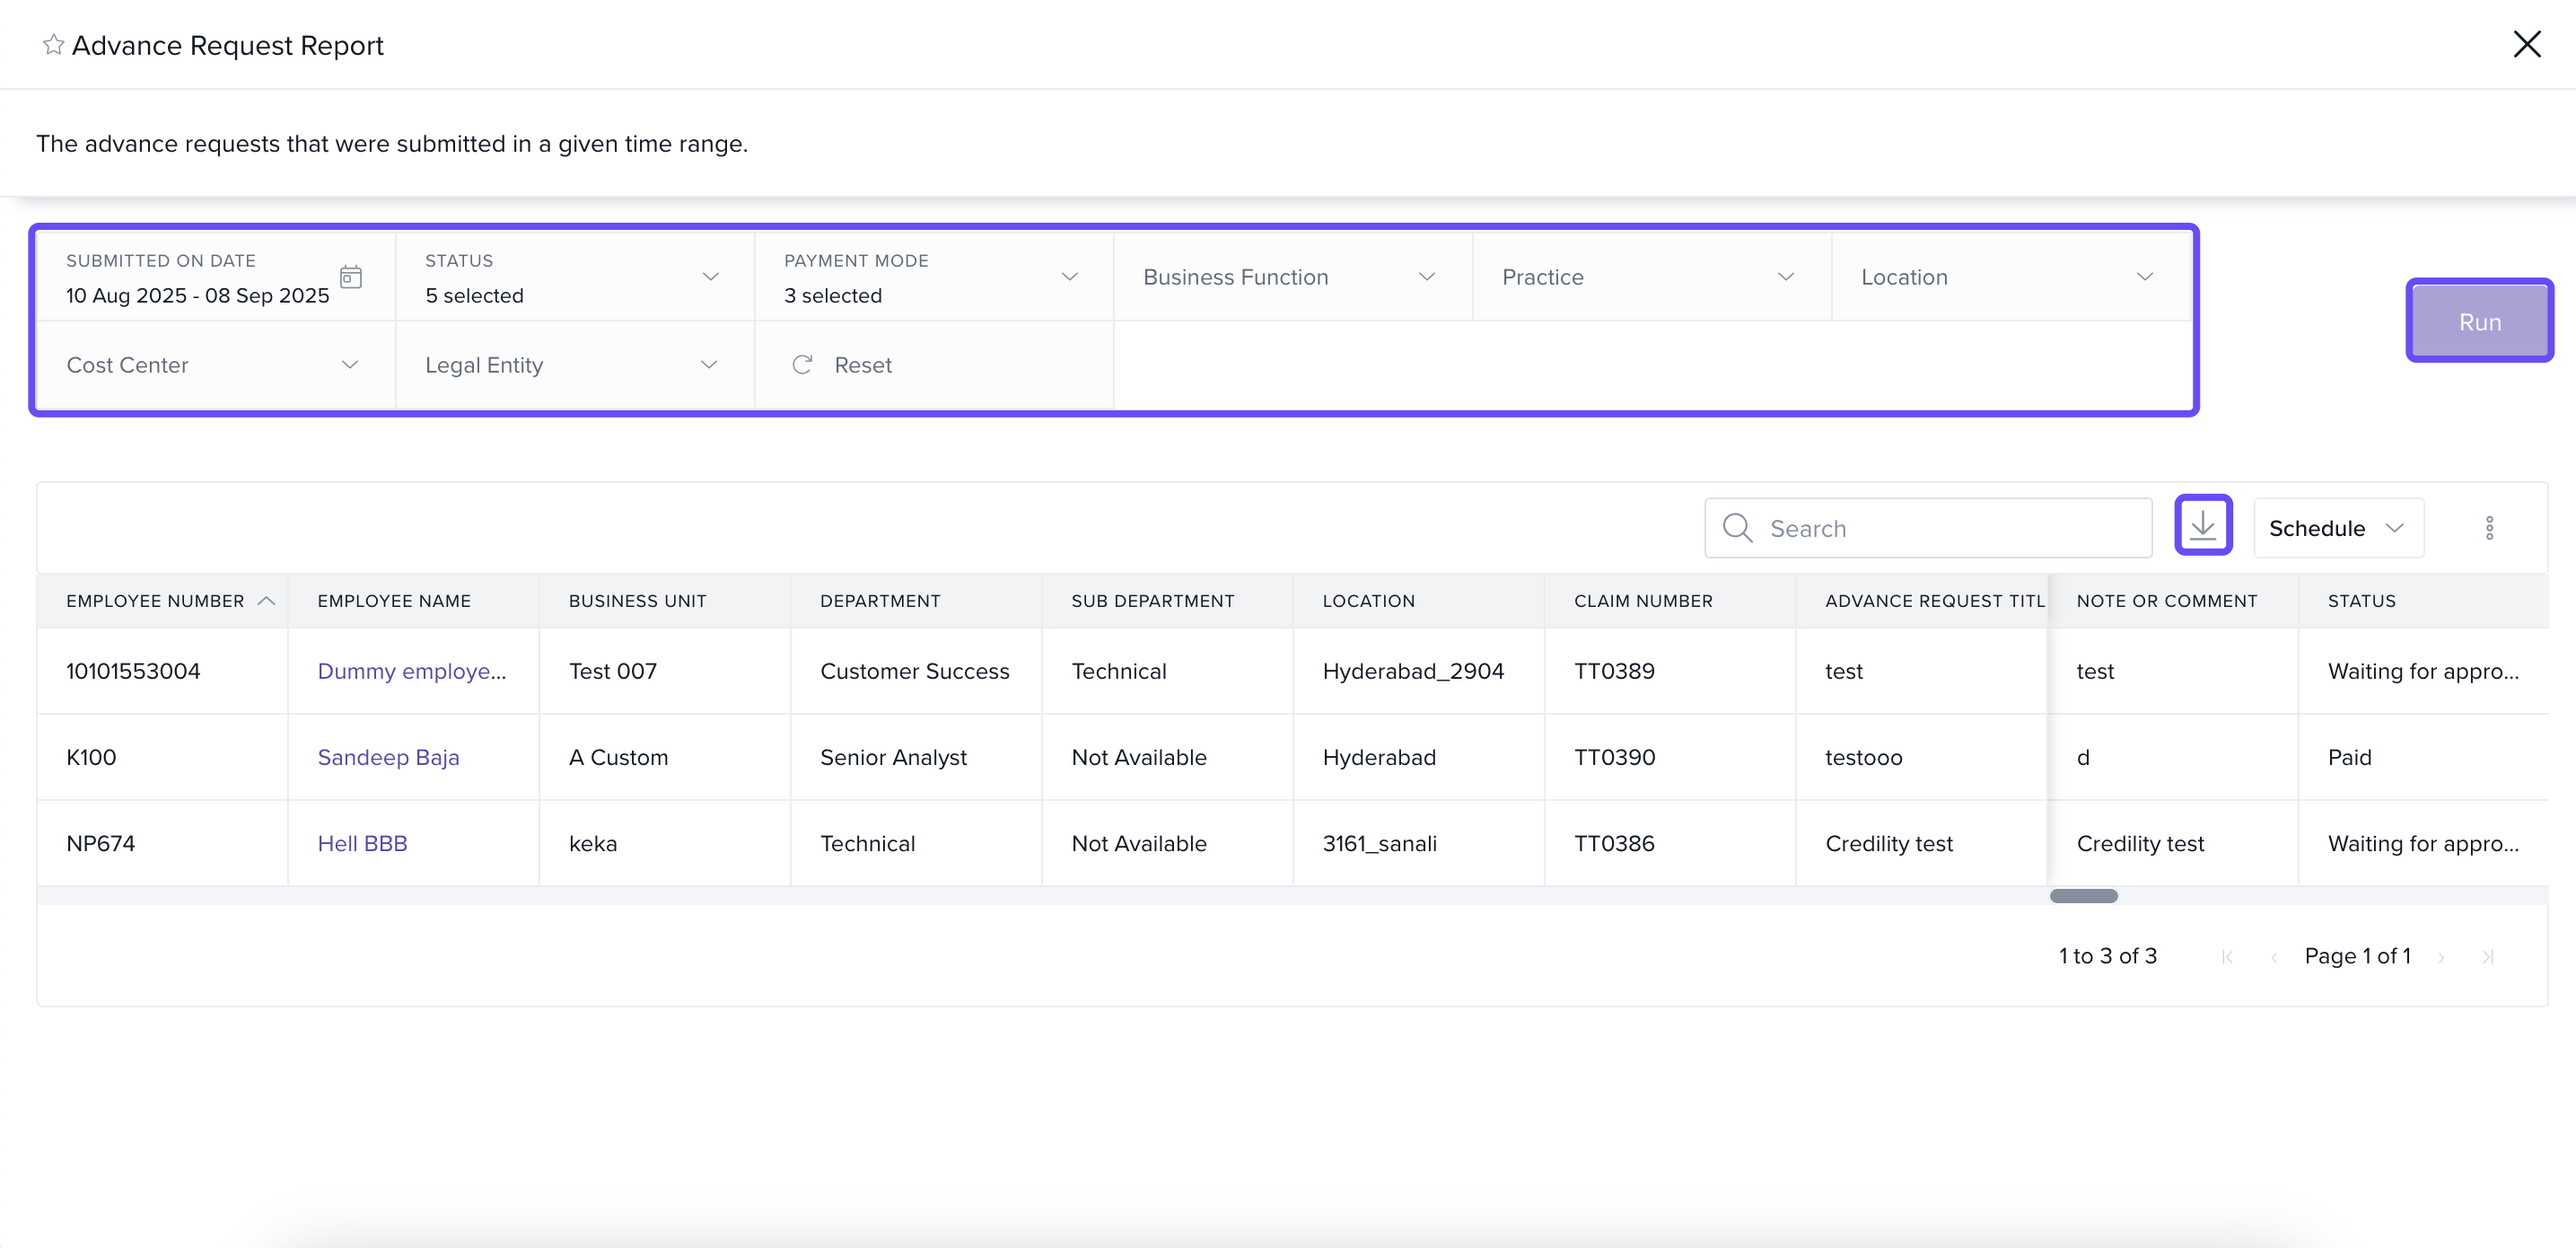Sort by the Claim Number column header

[1642, 601]
